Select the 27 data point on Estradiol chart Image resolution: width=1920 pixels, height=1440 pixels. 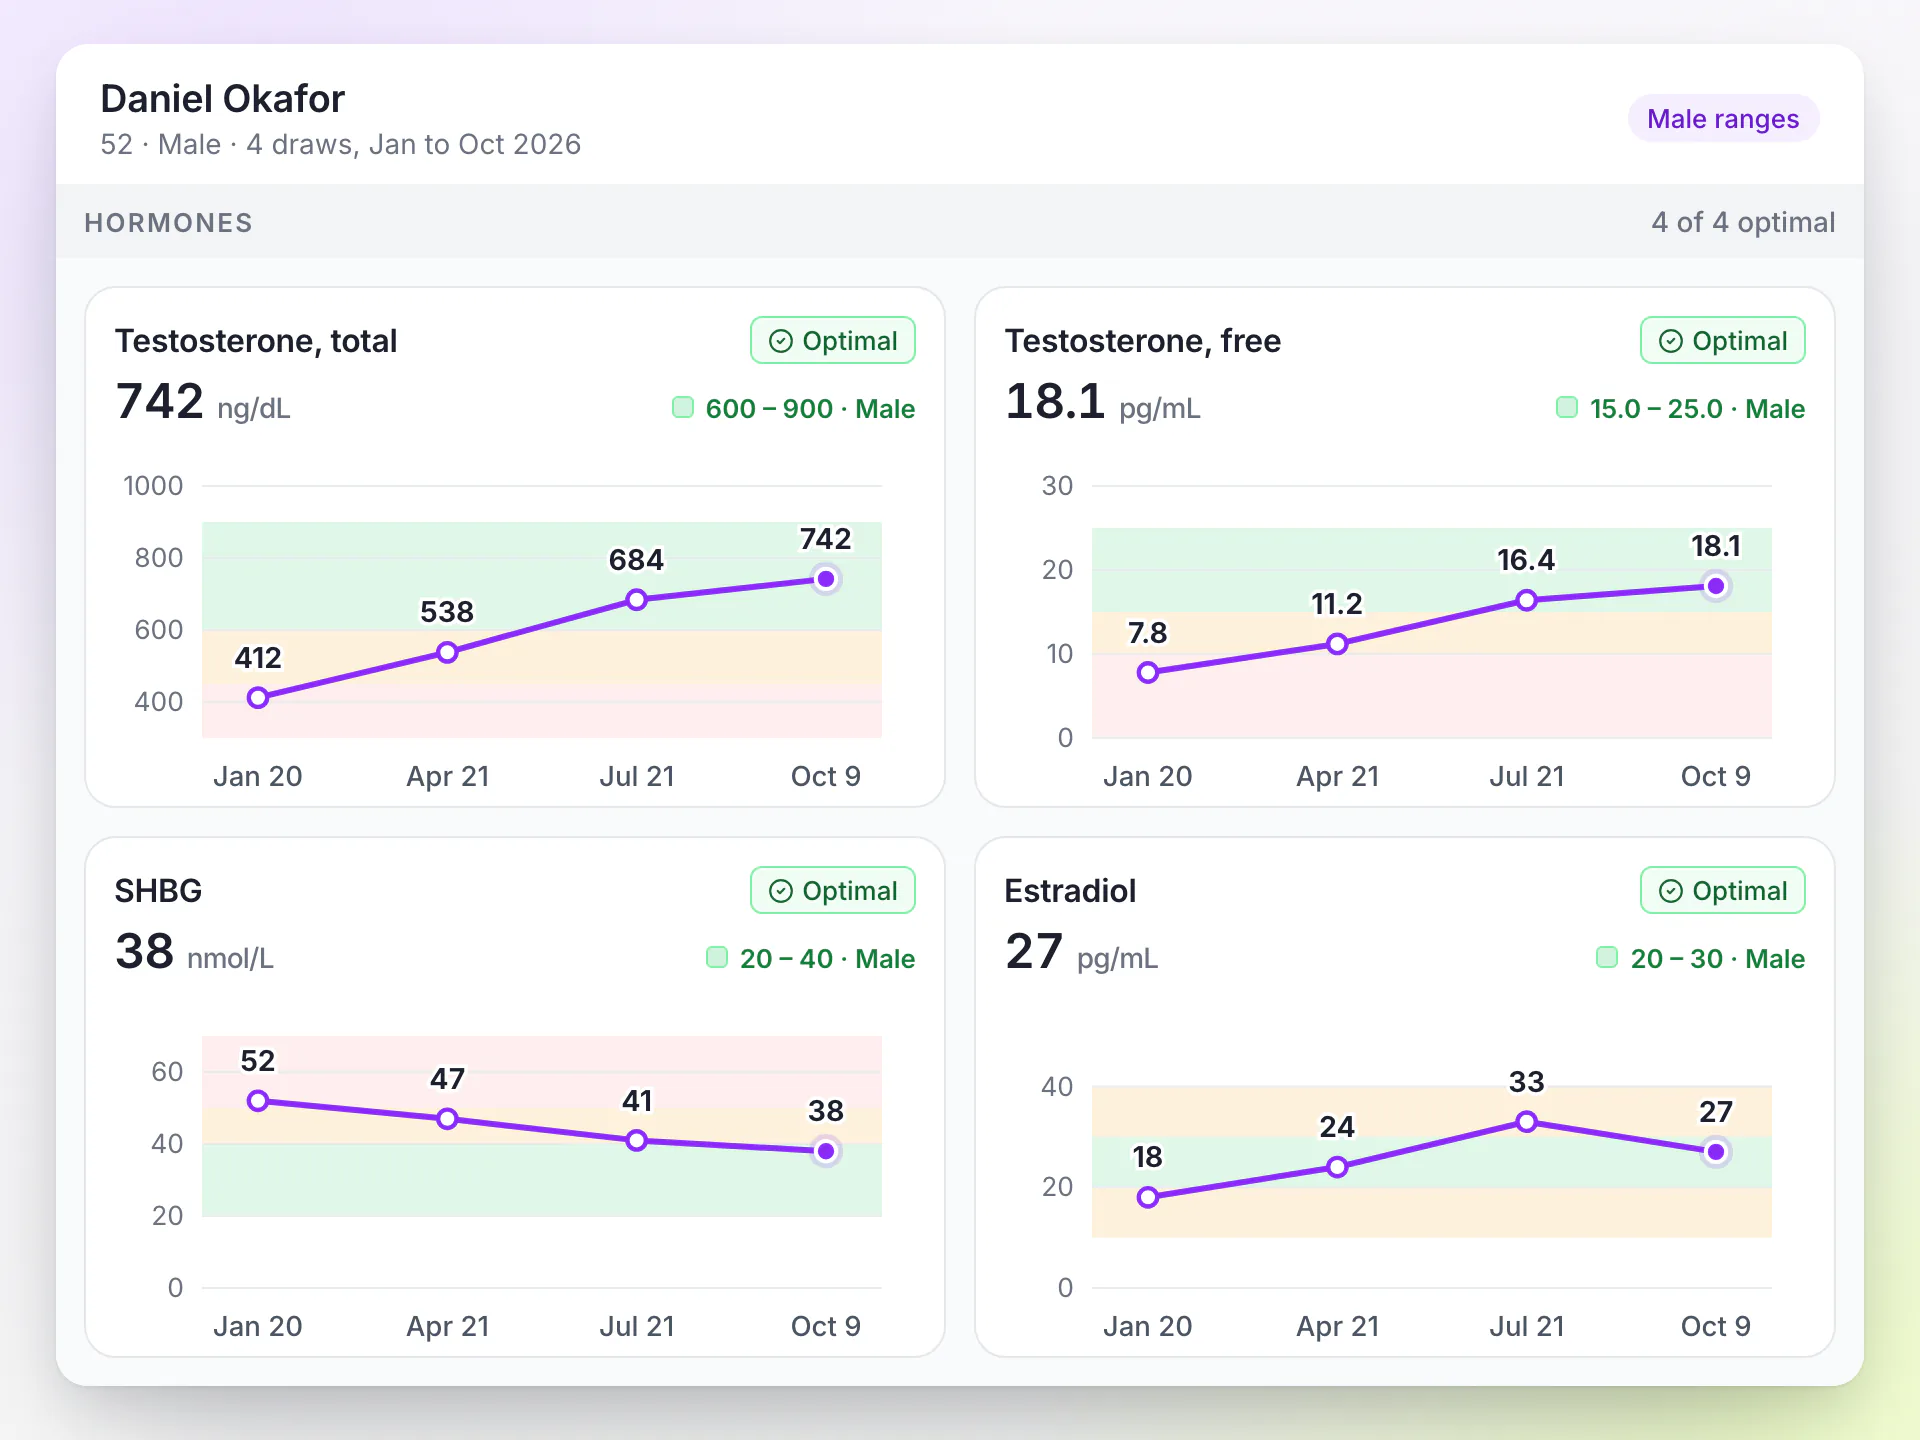1716,1152
